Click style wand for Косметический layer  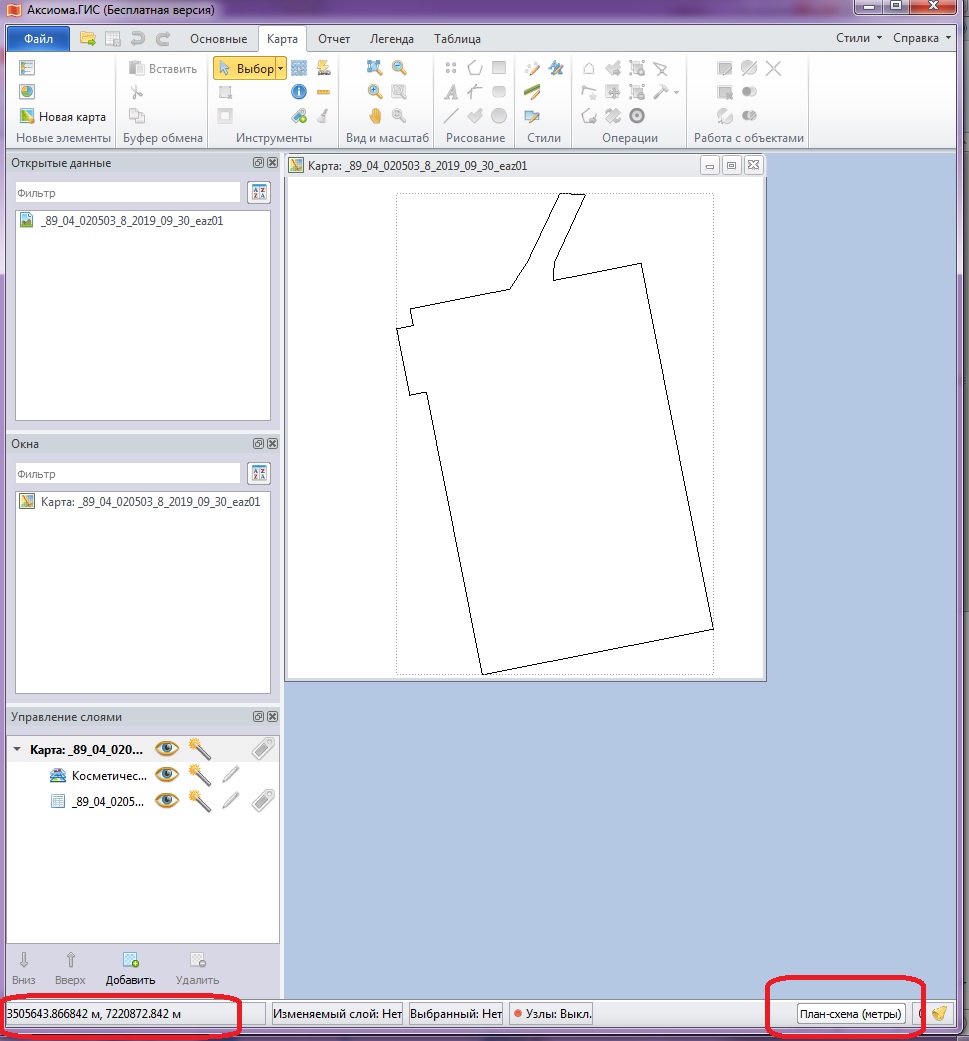pos(199,774)
